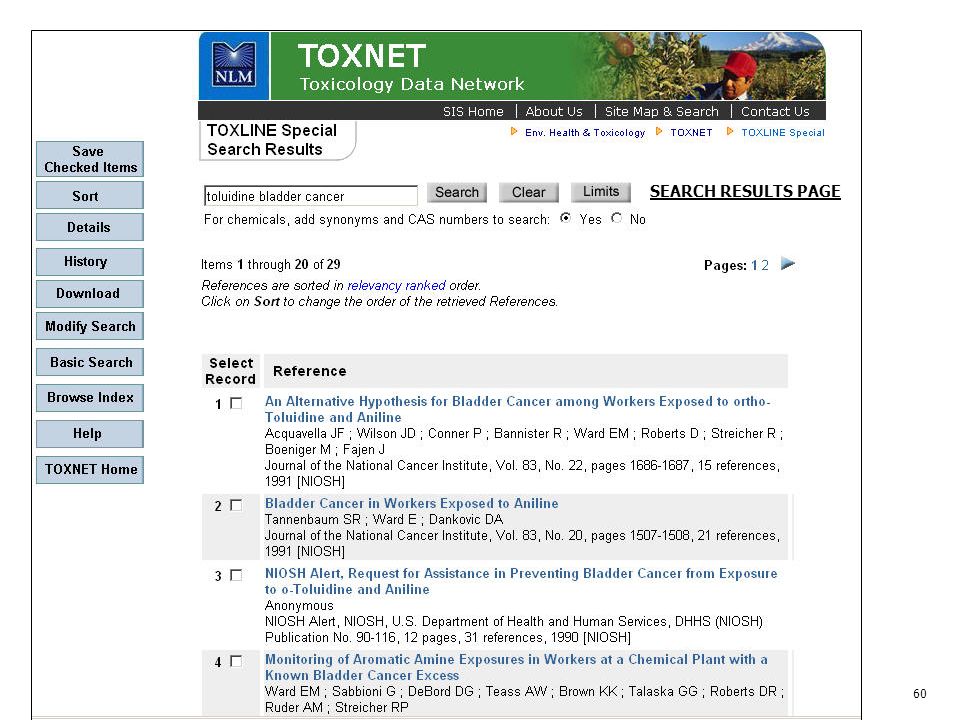Choose No for synonyms and CAS numbers

point(617,218)
